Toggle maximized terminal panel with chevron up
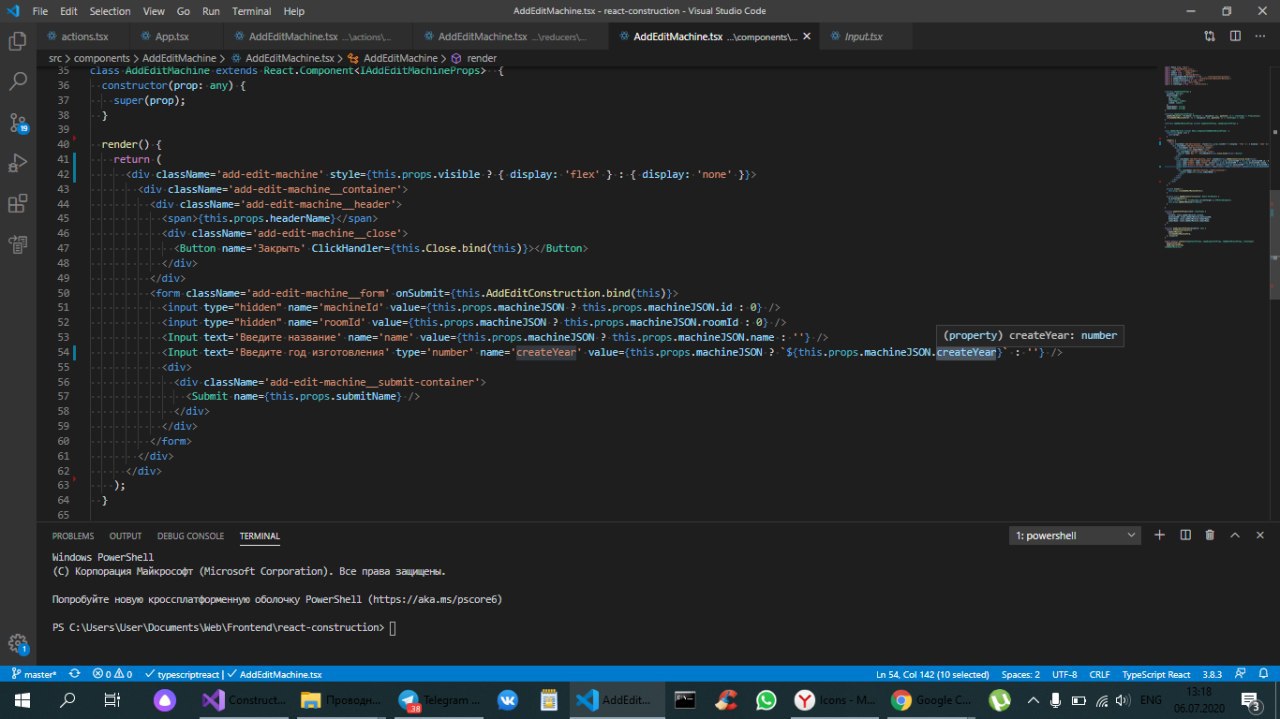The image size is (1280, 719). (1234, 535)
